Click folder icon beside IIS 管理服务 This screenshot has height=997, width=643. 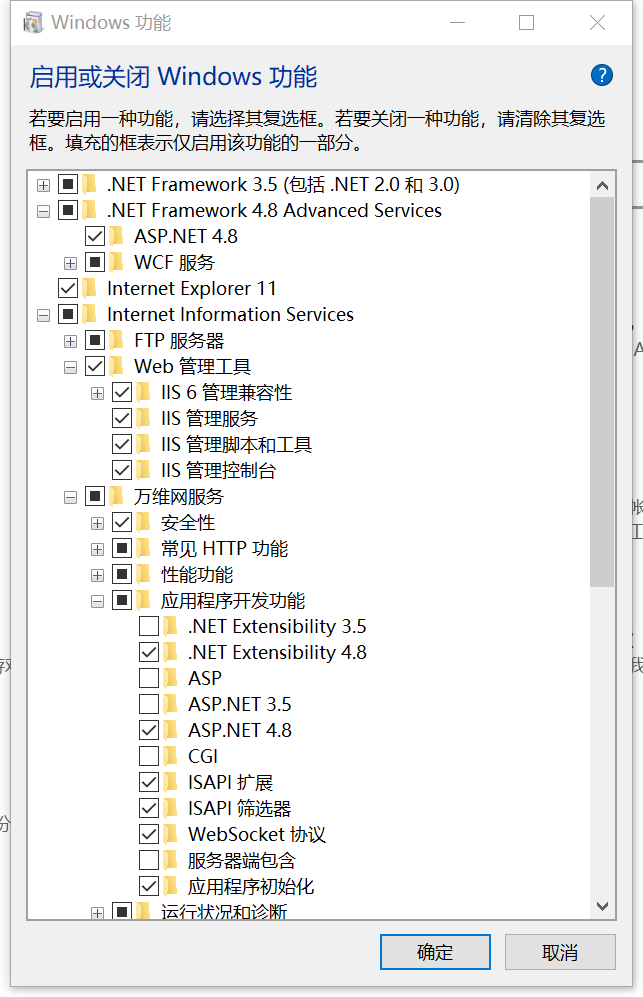[144, 418]
